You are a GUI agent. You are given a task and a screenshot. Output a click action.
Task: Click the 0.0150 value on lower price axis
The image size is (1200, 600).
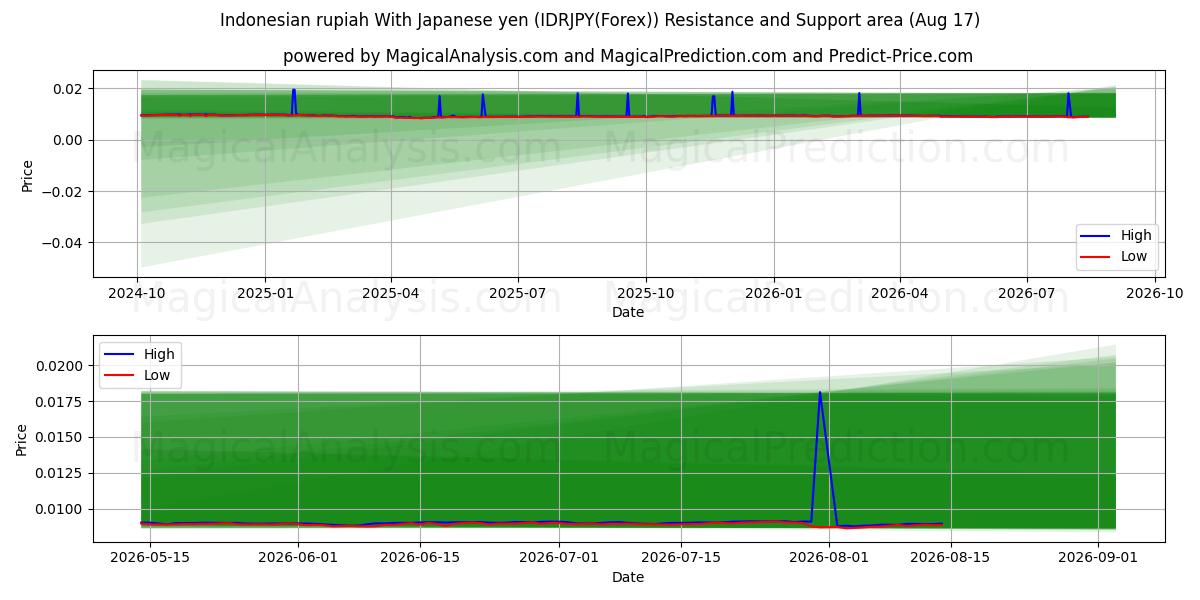tap(61, 438)
